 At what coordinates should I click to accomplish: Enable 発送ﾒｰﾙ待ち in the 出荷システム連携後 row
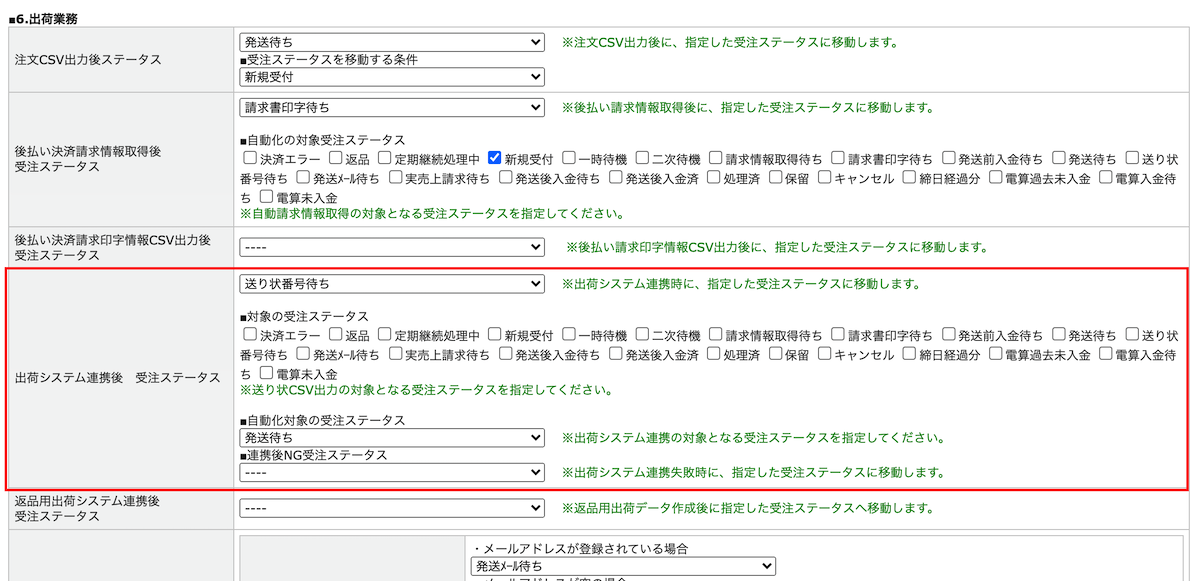304,354
